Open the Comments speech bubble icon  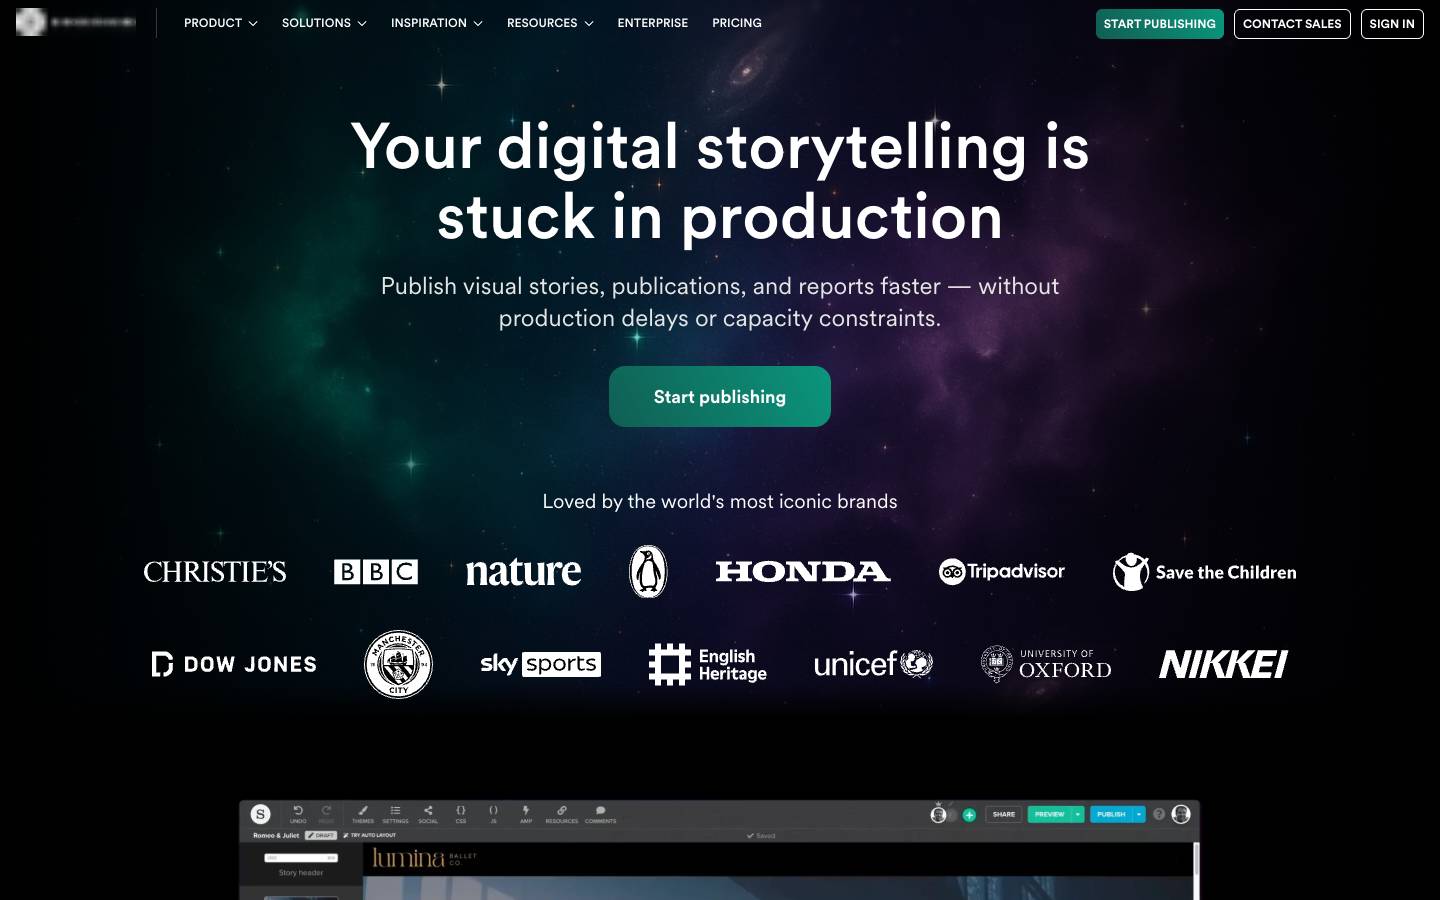click(600, 814)
